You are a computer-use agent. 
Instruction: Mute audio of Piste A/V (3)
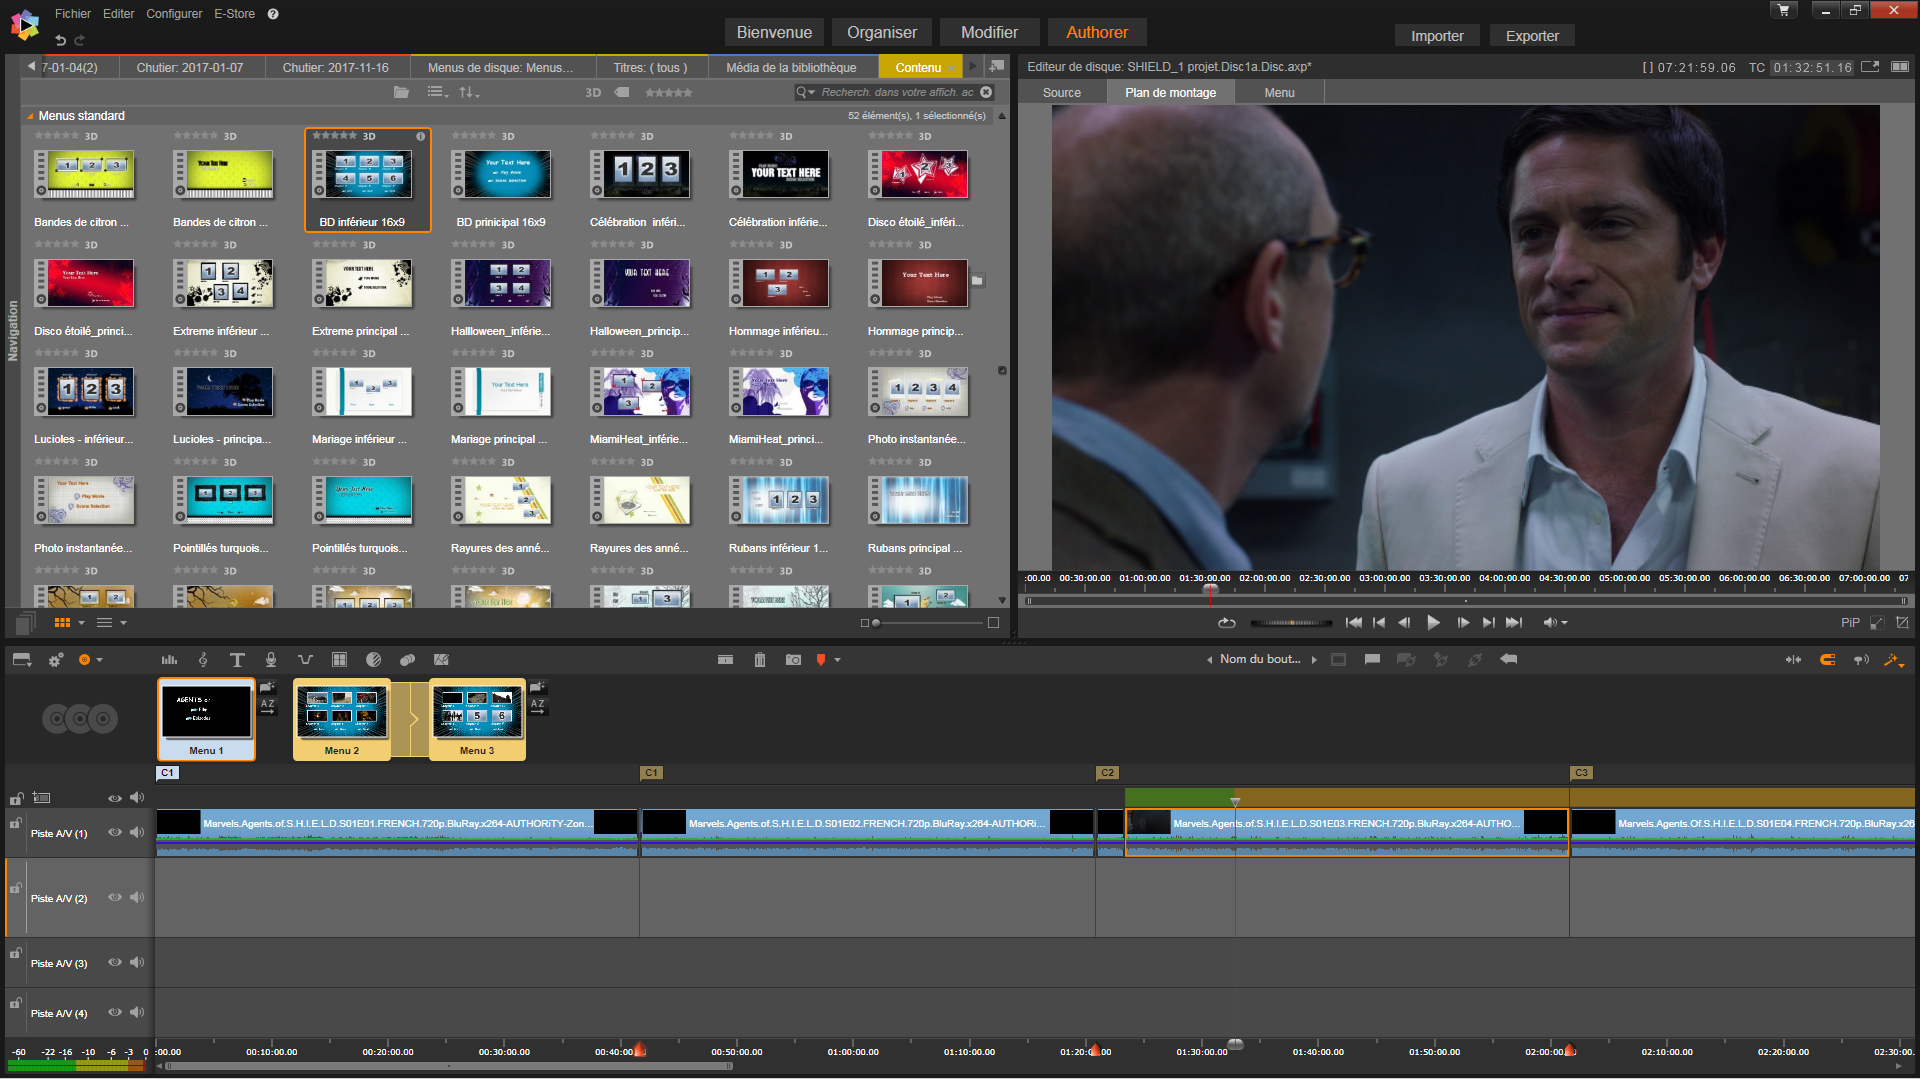pyautogui.click(x=137, y=963)
